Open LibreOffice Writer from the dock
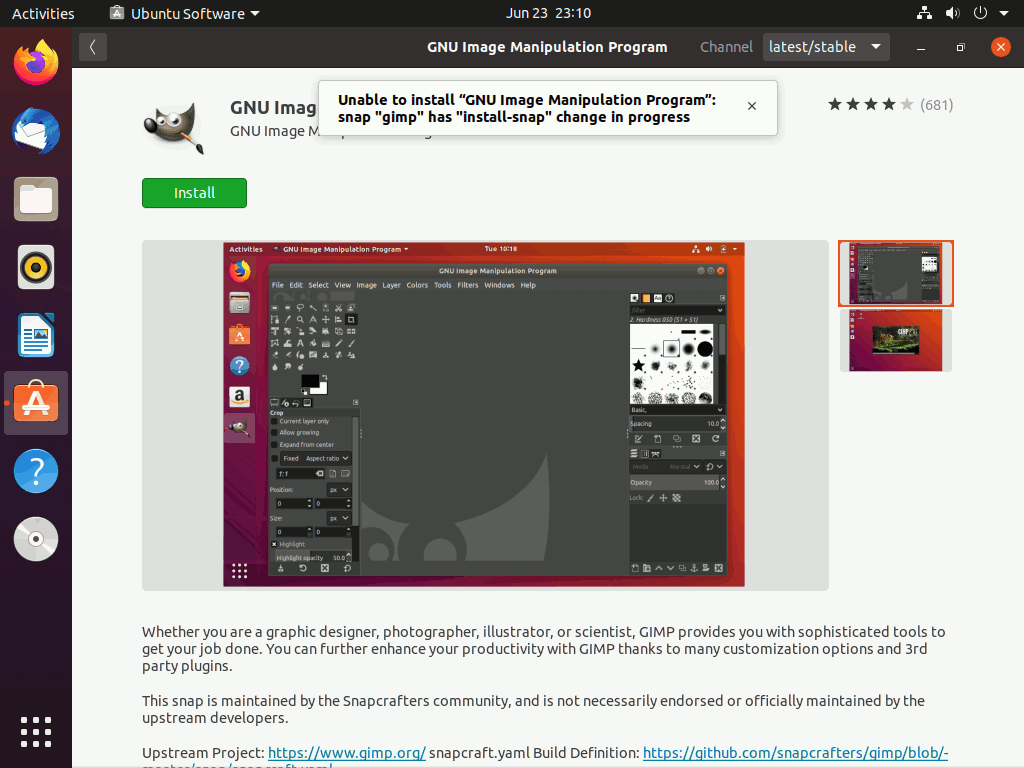Screen dimensions: 1024x768 pyautogui.click(x=36, y=335)
